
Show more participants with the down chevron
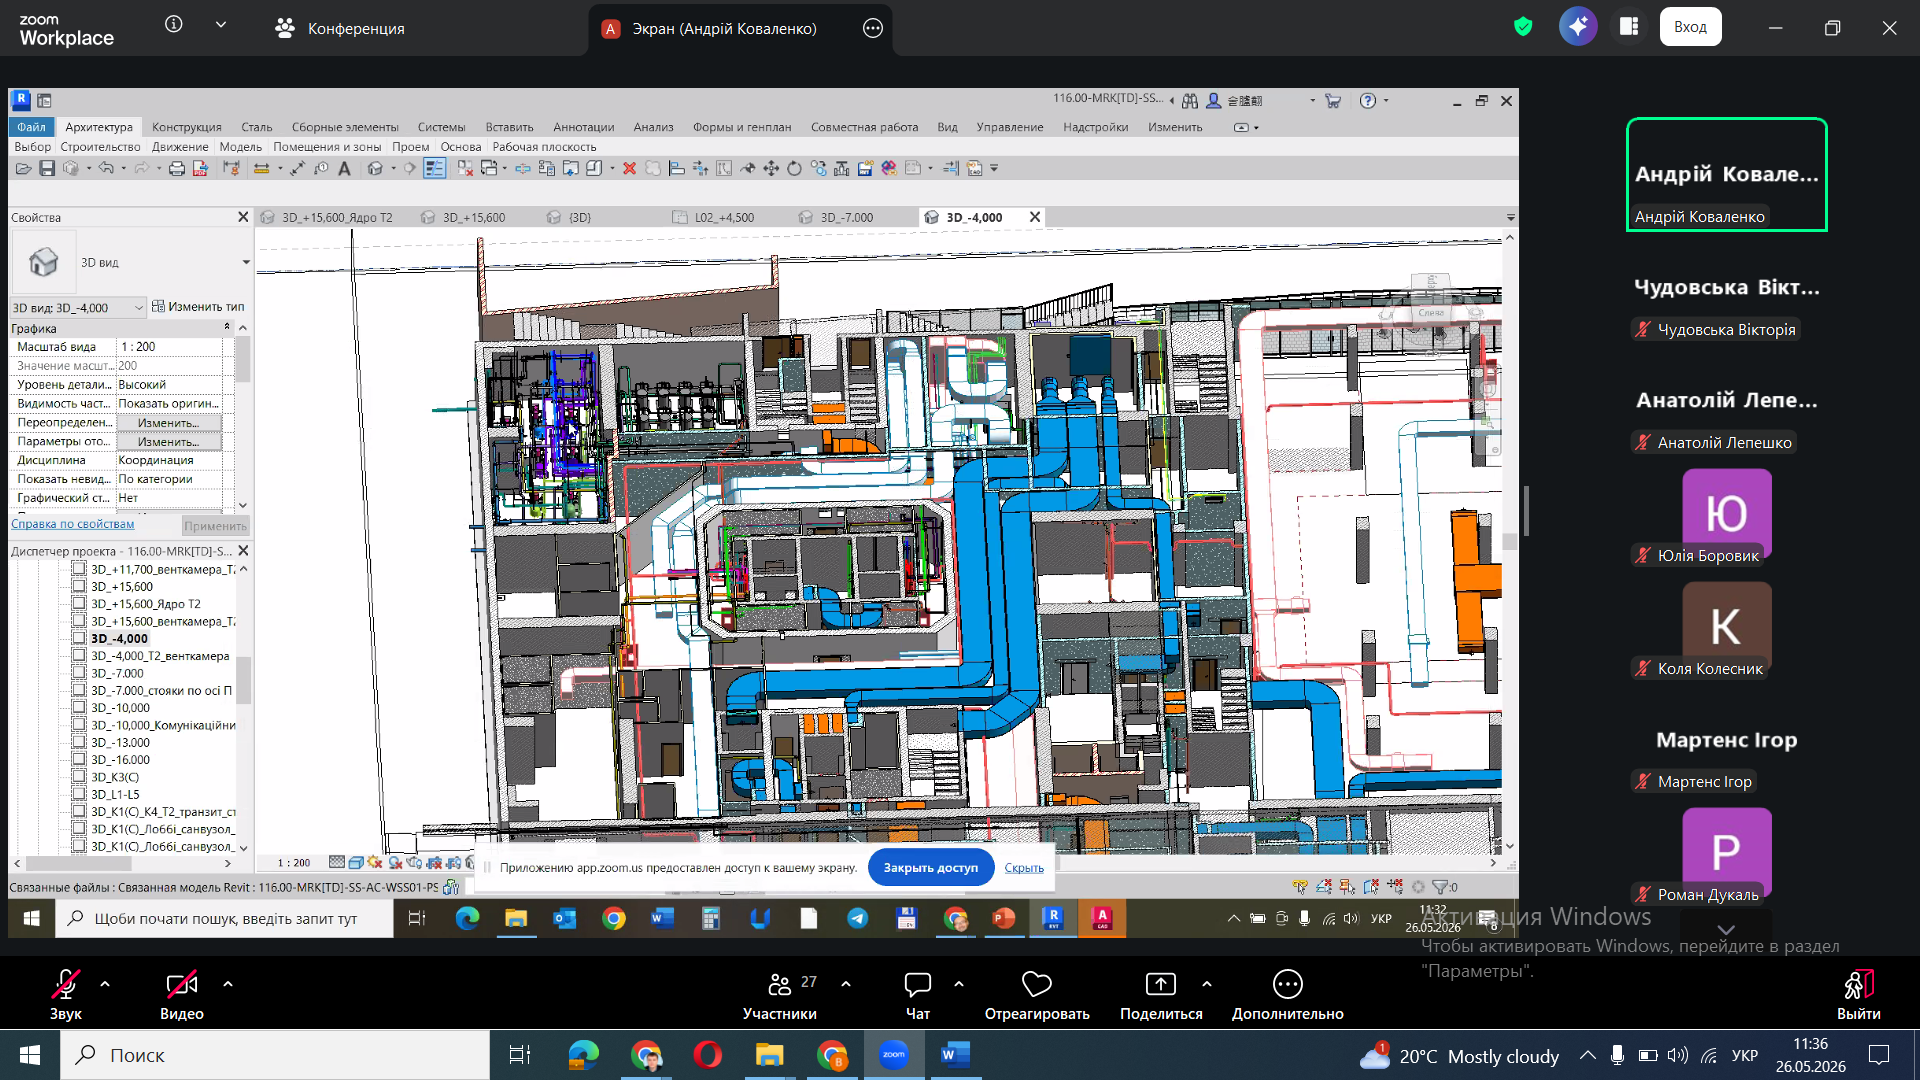(x=1726, y=929)
